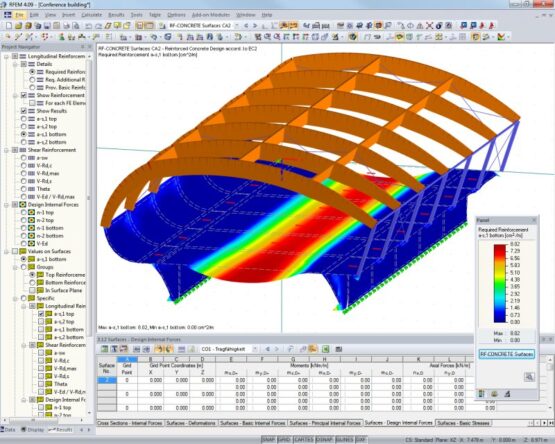Viewport: 555px width, 444px height.
Task: Click previous load case arrow in table toolbar
Action: 268,349
